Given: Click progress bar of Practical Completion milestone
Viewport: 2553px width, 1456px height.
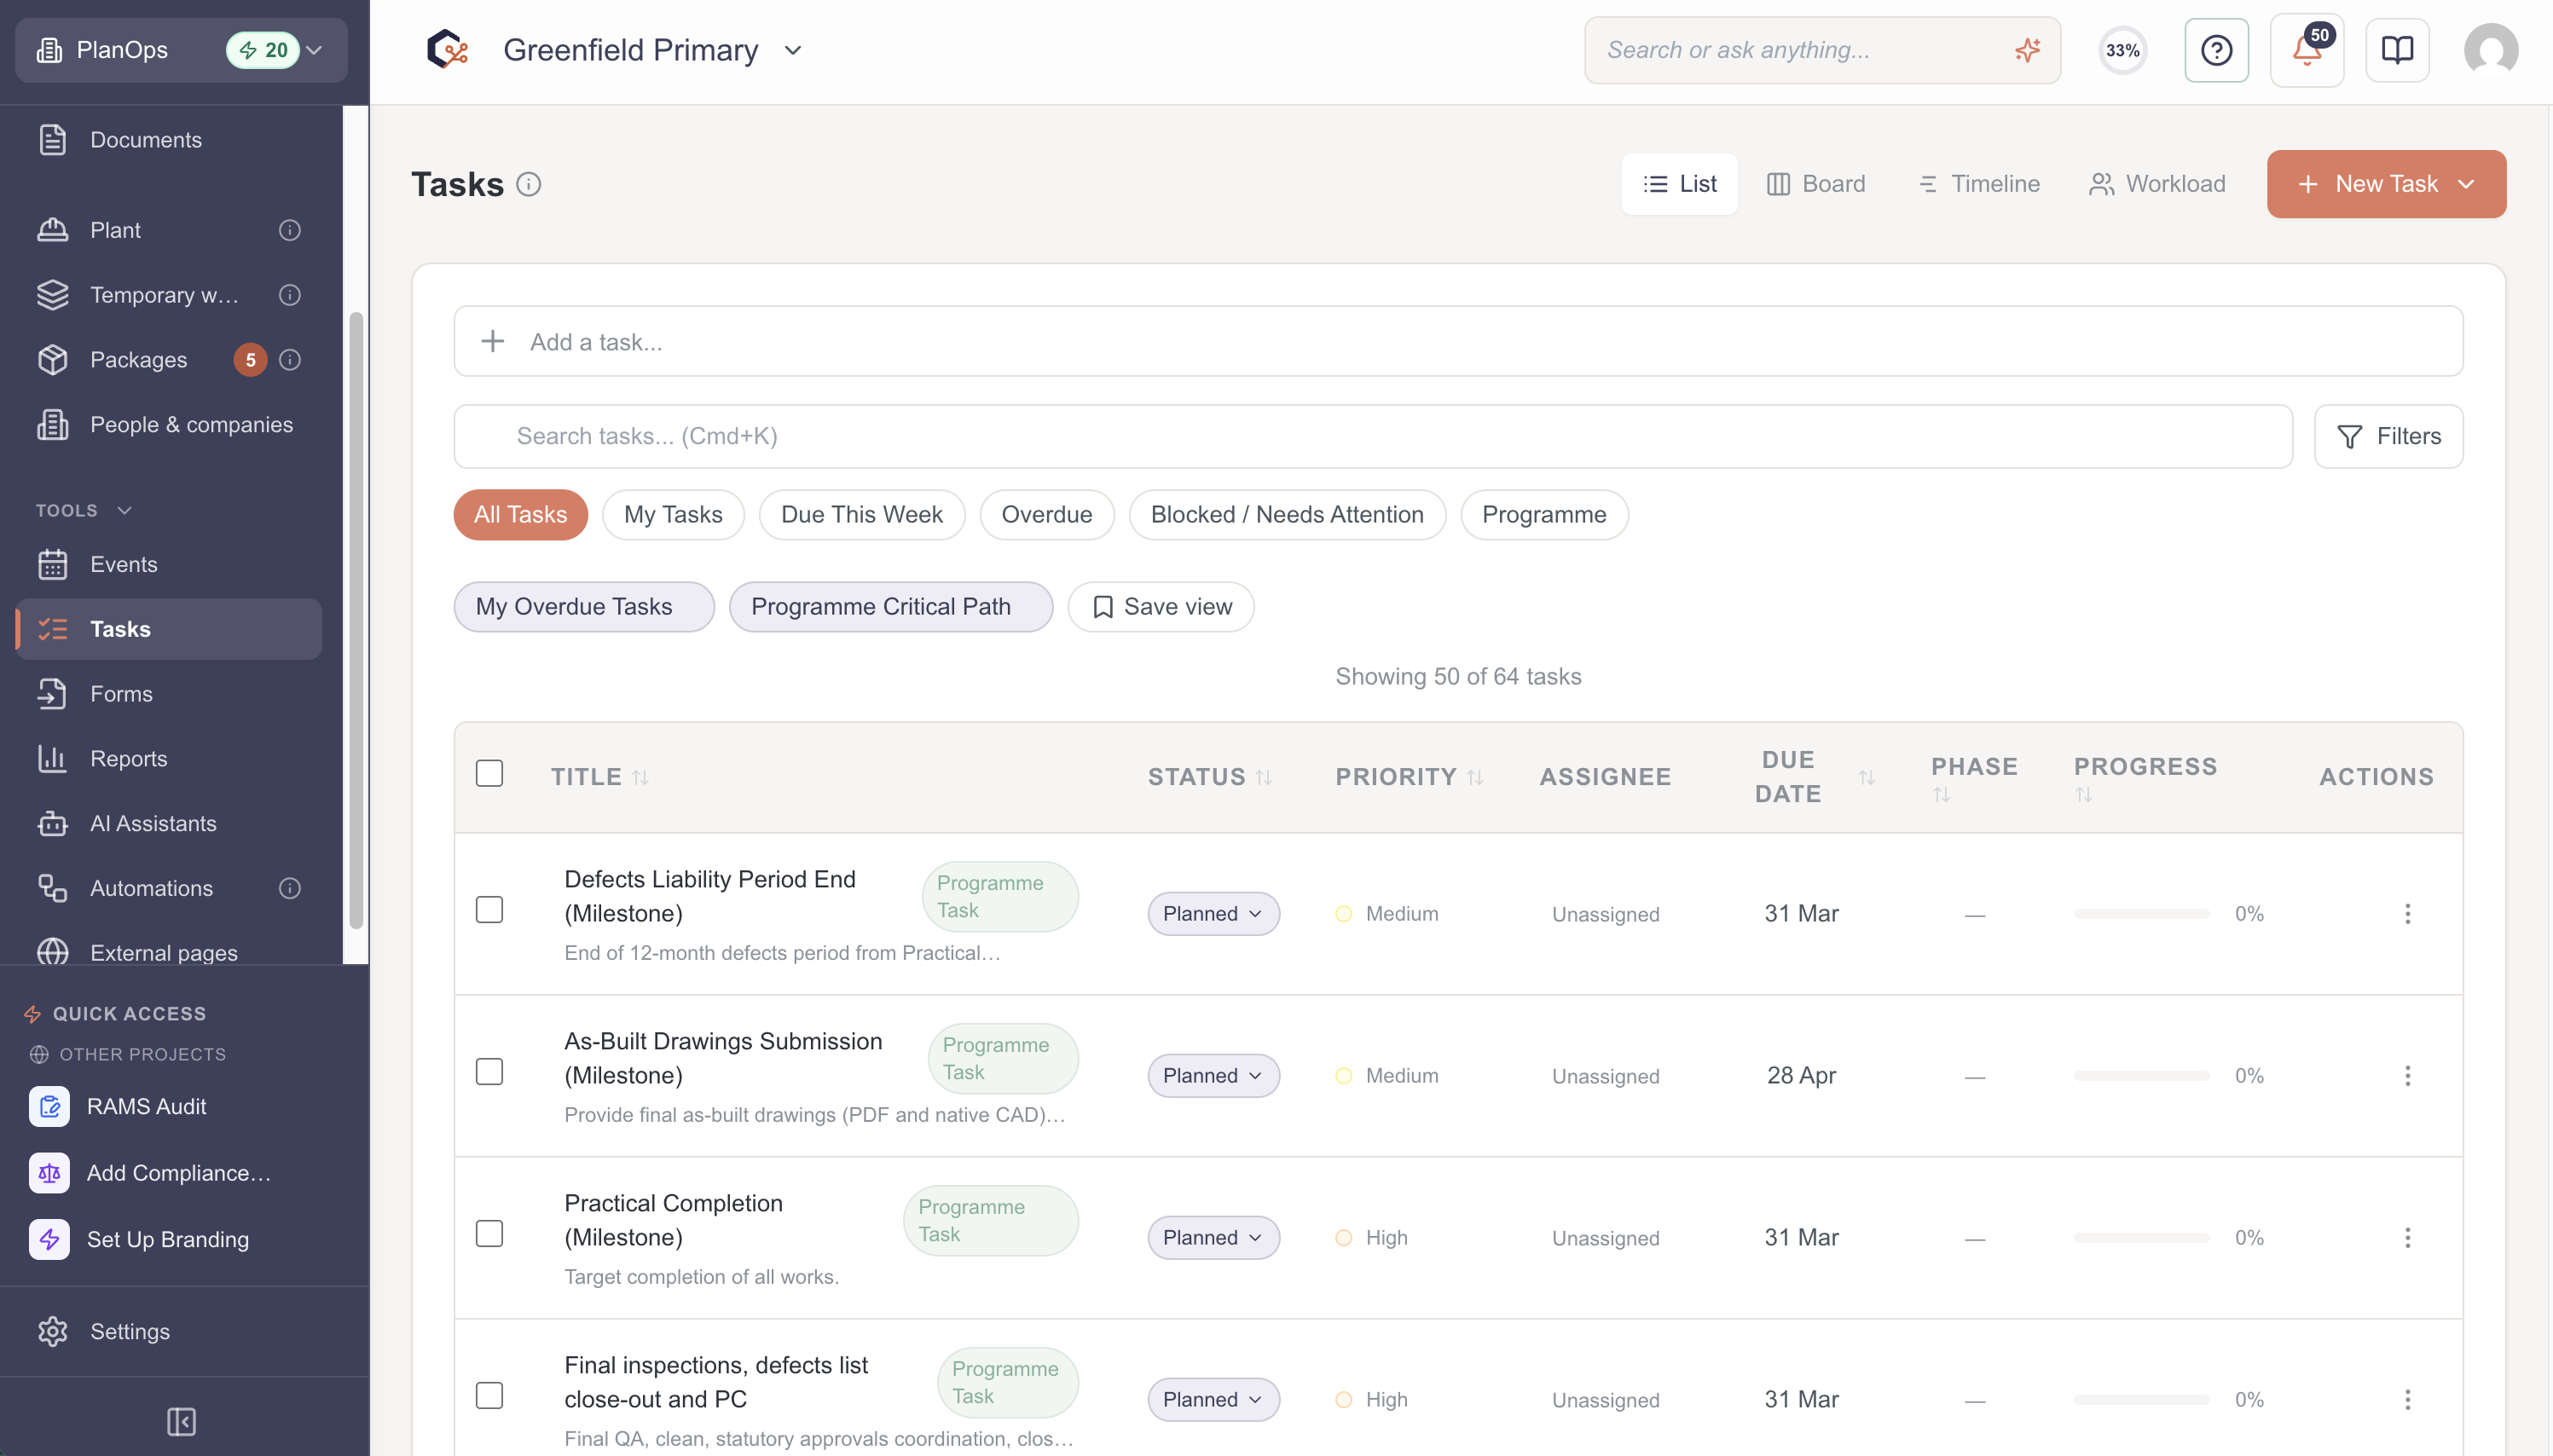Looking at the screenshot, I should pos(2141,1238).
